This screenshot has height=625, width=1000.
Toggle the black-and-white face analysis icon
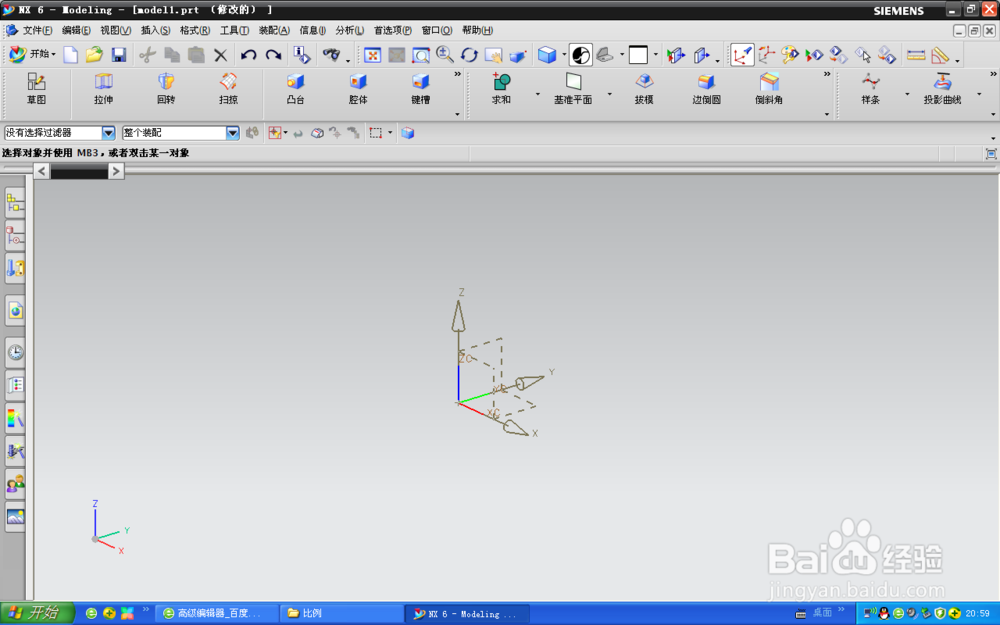[580, 55]
